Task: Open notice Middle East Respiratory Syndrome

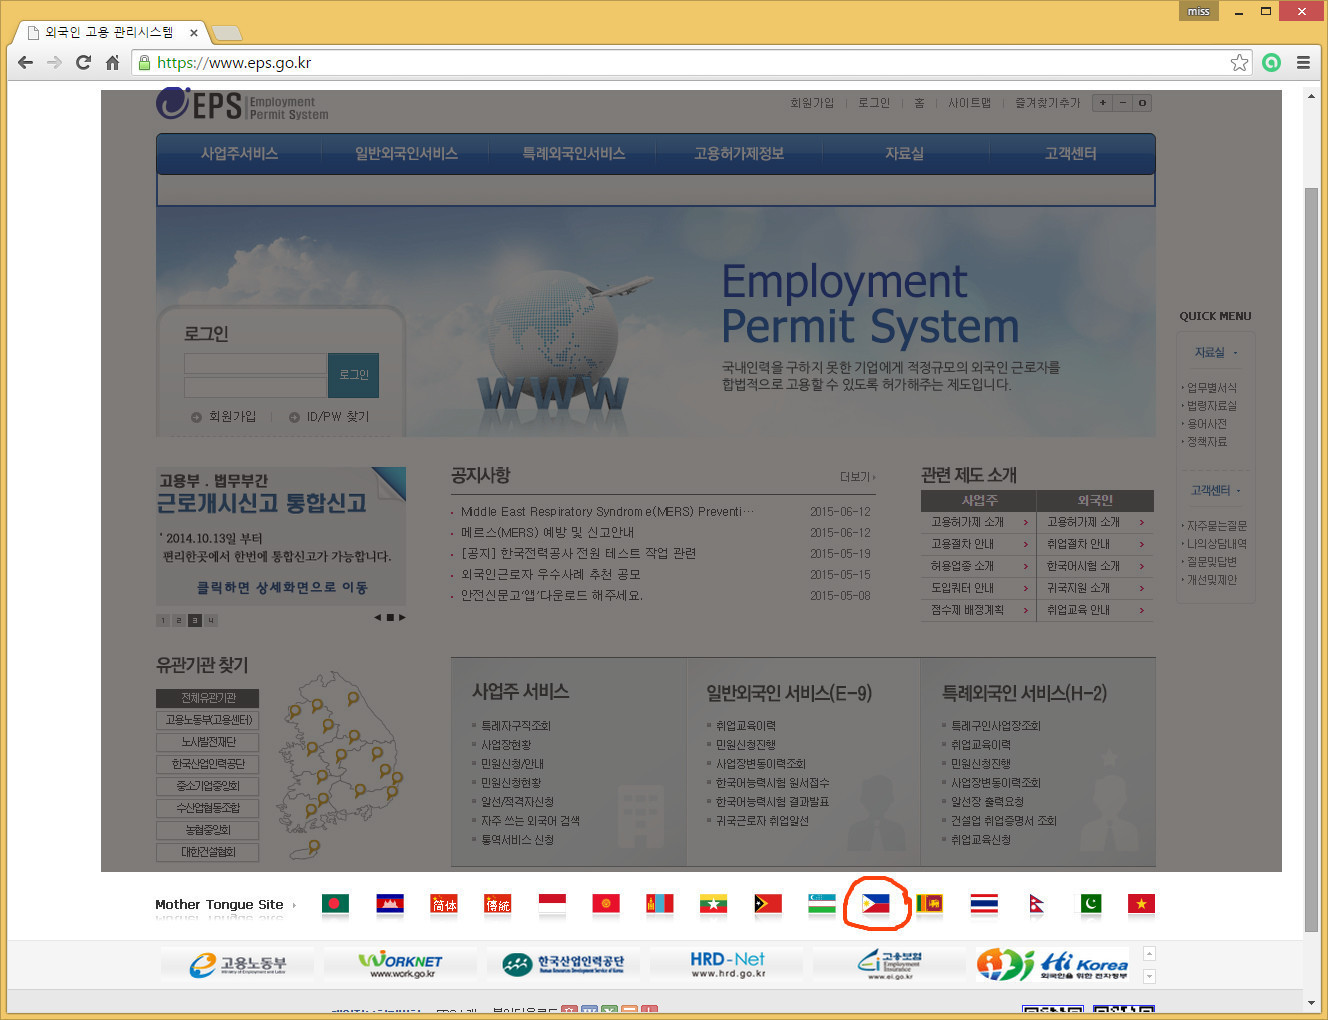Action: pos(607,511)
